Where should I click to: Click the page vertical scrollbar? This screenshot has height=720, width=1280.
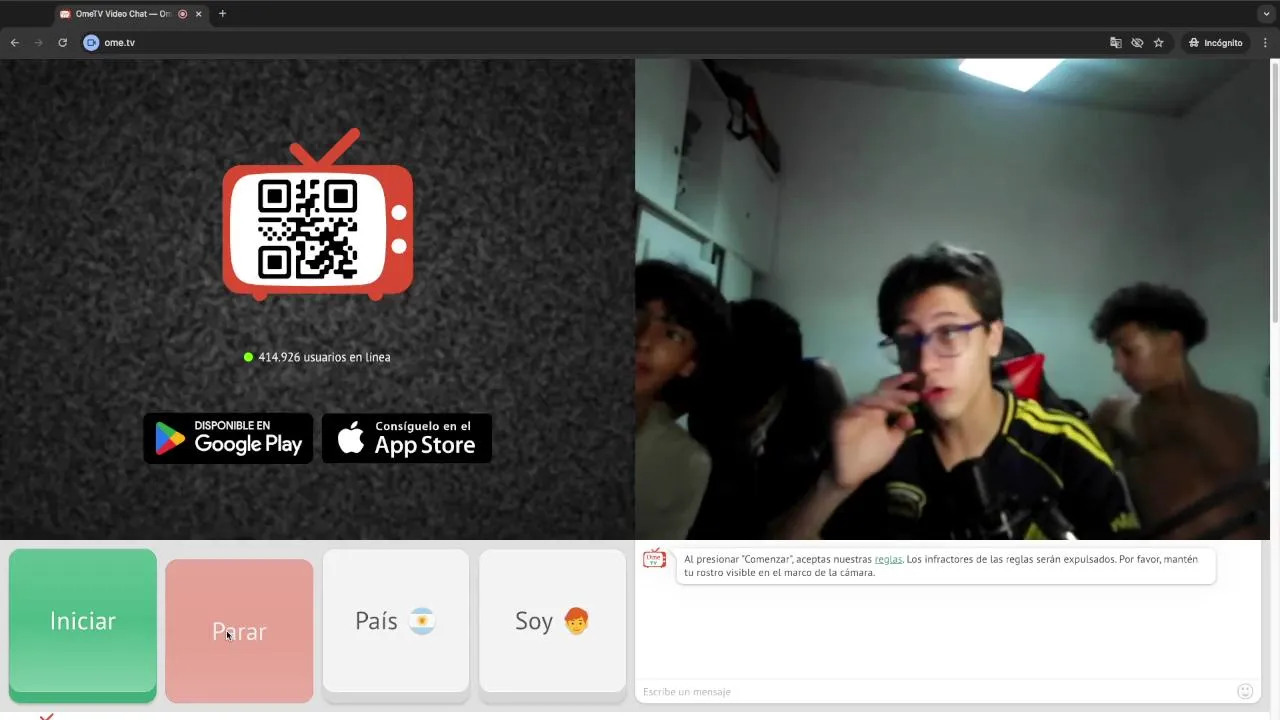tap(1274, 190)
